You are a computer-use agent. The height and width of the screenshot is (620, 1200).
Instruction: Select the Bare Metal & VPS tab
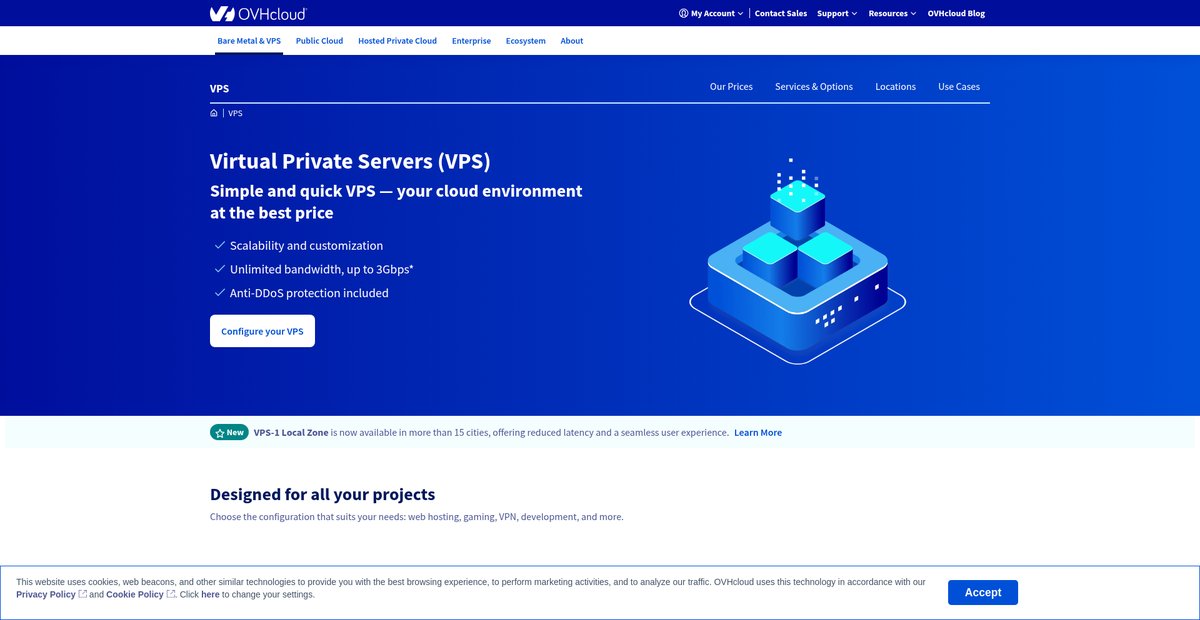click(249, 41)
